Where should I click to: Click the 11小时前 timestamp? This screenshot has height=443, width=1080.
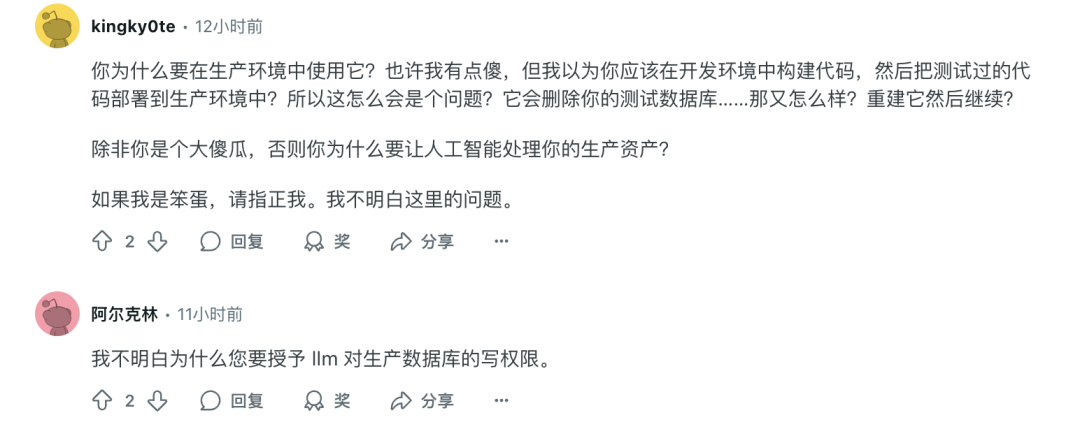[x=210, y=315]
